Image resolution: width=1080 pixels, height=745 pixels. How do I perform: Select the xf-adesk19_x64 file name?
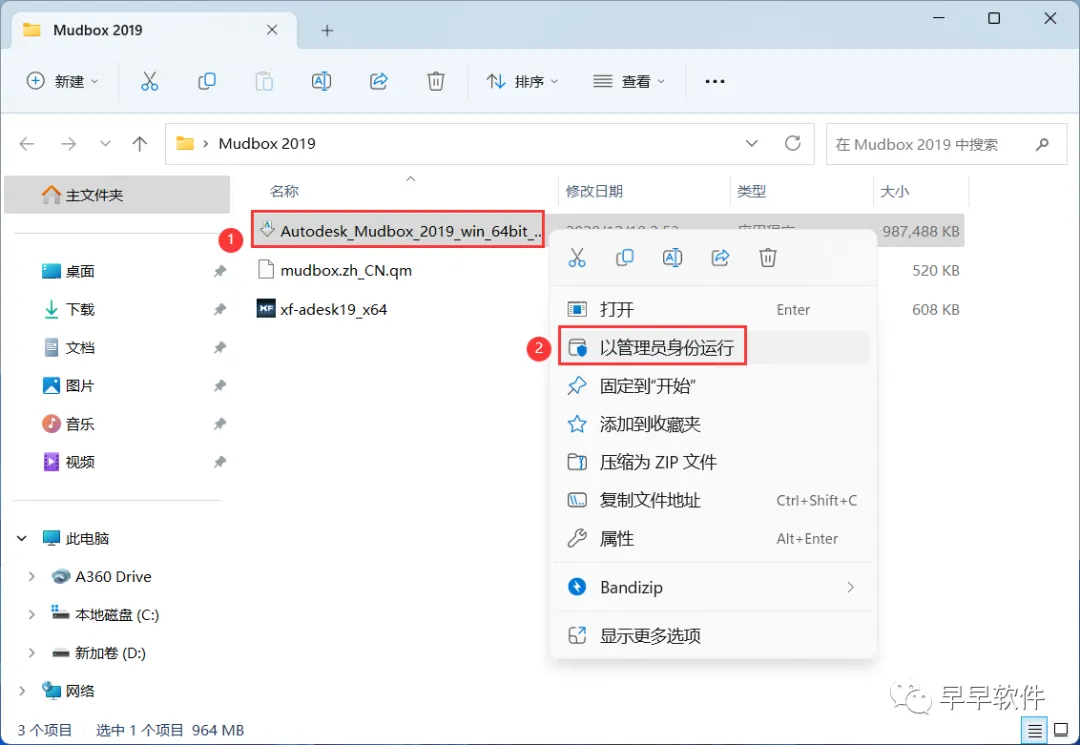333,309
